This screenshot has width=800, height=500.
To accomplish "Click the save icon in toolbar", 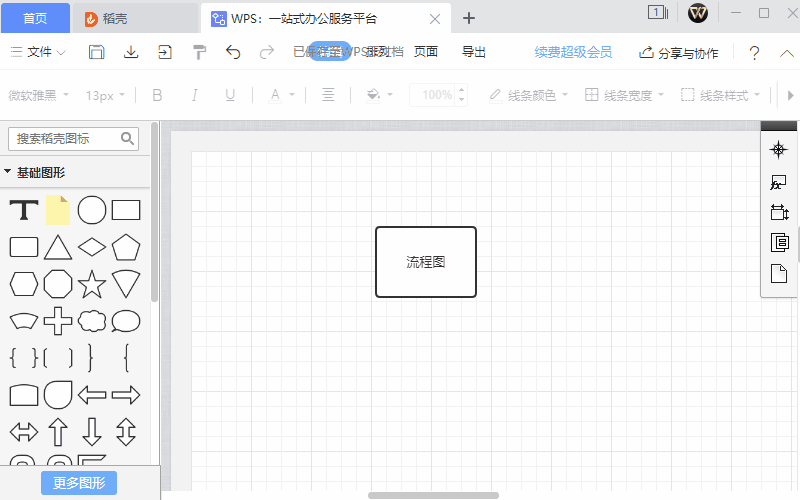I will click(x=96, y=52).
